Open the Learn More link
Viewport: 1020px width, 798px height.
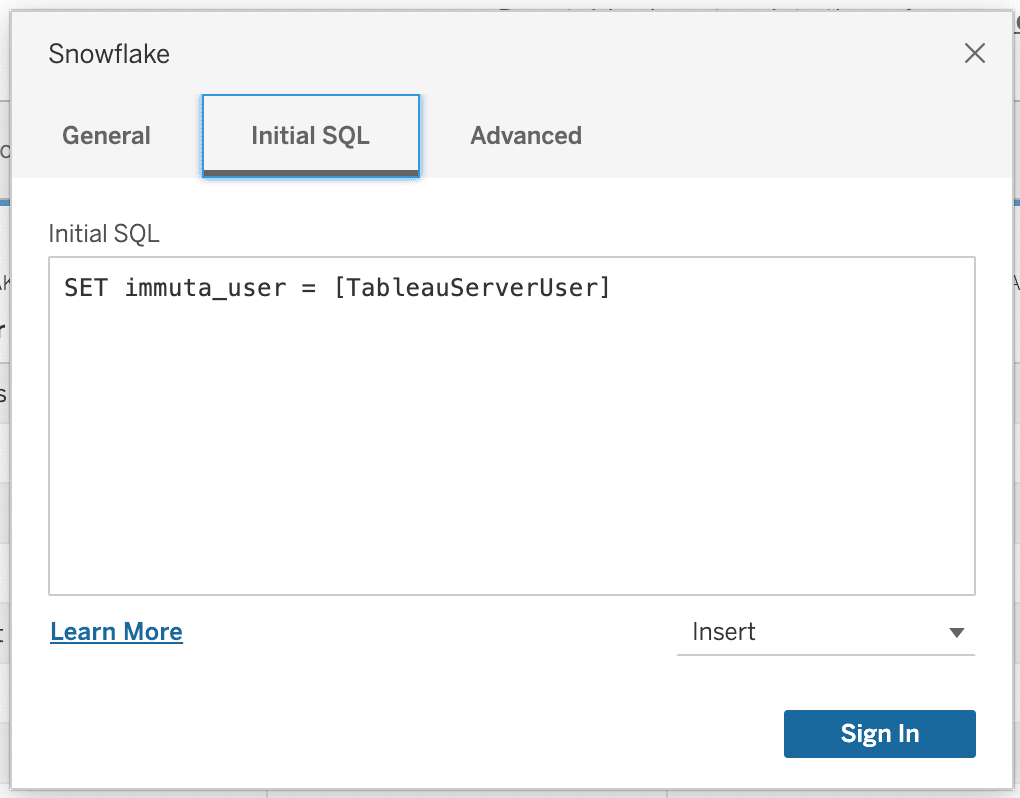pyautogui.click(x=116, y=632)
